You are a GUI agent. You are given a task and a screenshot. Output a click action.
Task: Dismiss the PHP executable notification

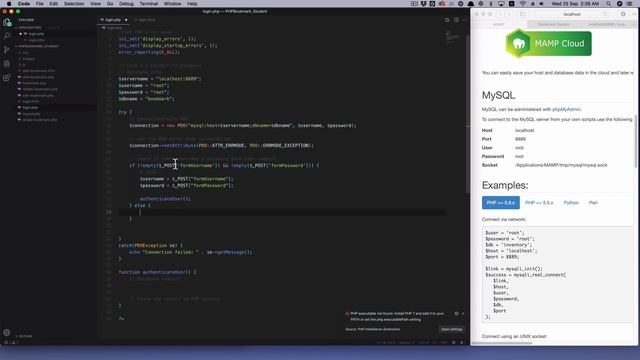click(x=463, y=313)
